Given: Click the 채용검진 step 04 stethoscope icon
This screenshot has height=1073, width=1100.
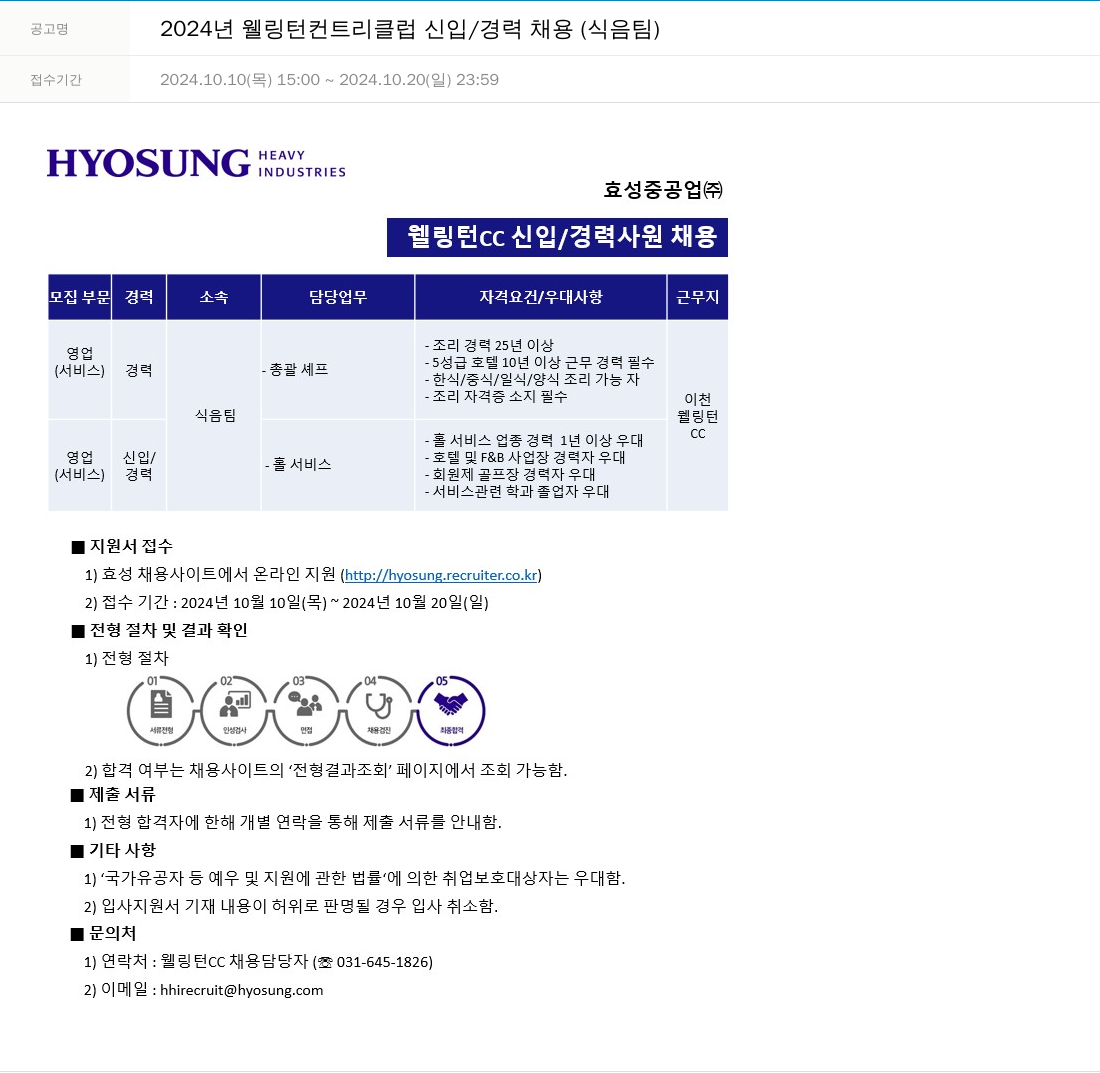Looking at the screenshot, I should (379, 710).
